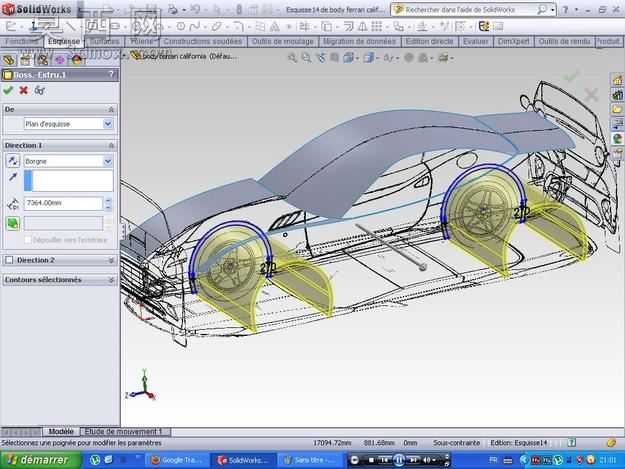Open the FeatureManager design tree tab
The height and width of the screenshot is (469, 625).
click(8, 60)
